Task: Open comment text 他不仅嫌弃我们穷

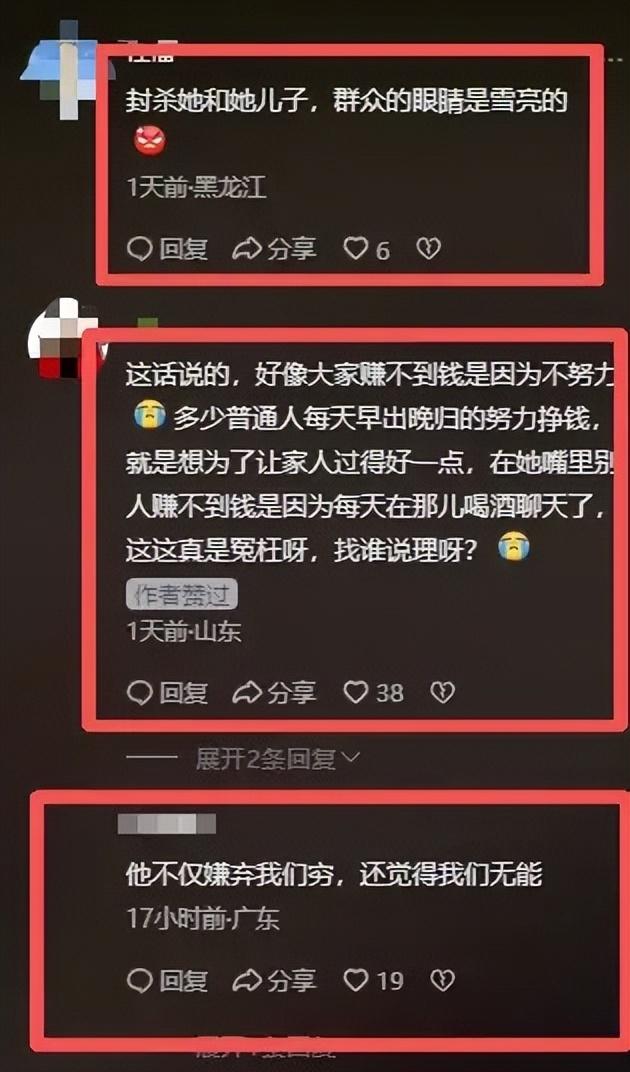Action: pos(235,874)
